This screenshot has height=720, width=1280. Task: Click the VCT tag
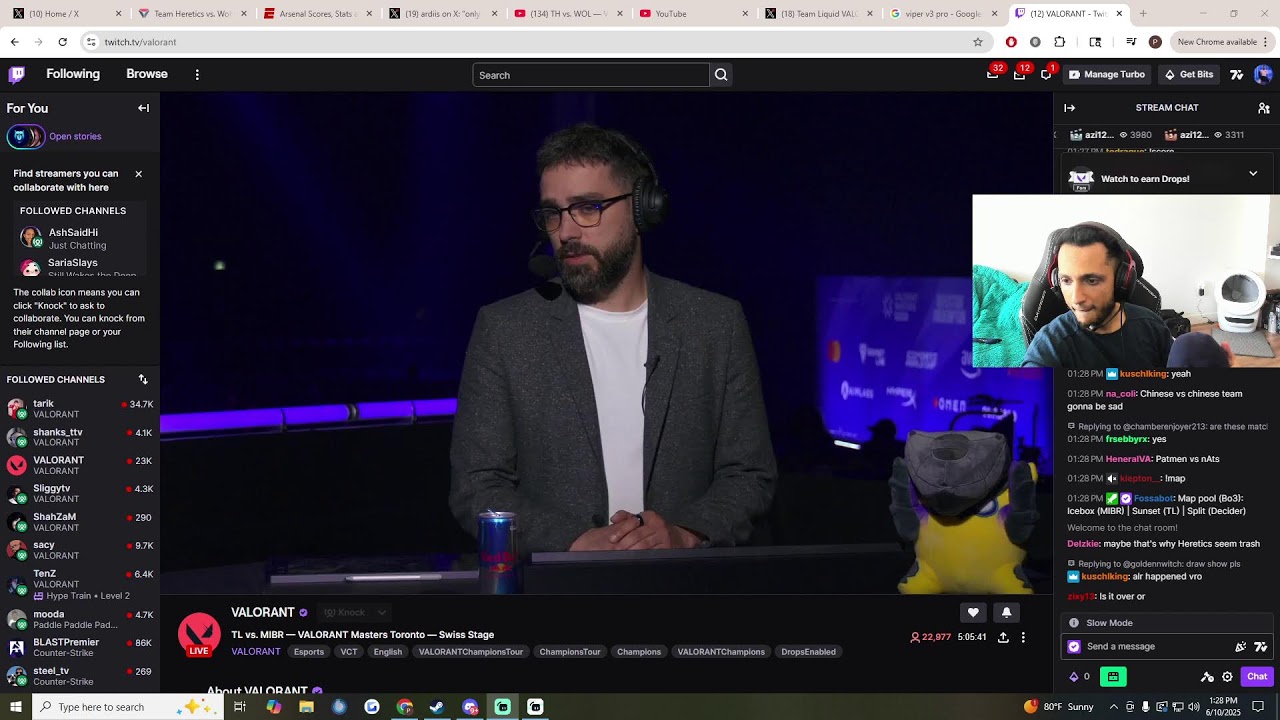tap(349, 652)
